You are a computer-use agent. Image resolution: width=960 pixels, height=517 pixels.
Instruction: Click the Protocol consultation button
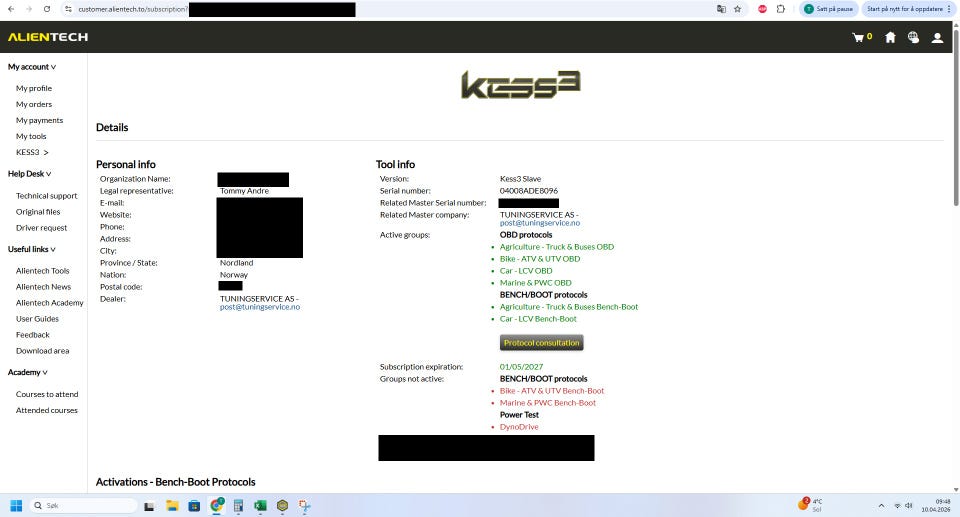[x=541, y=342]
